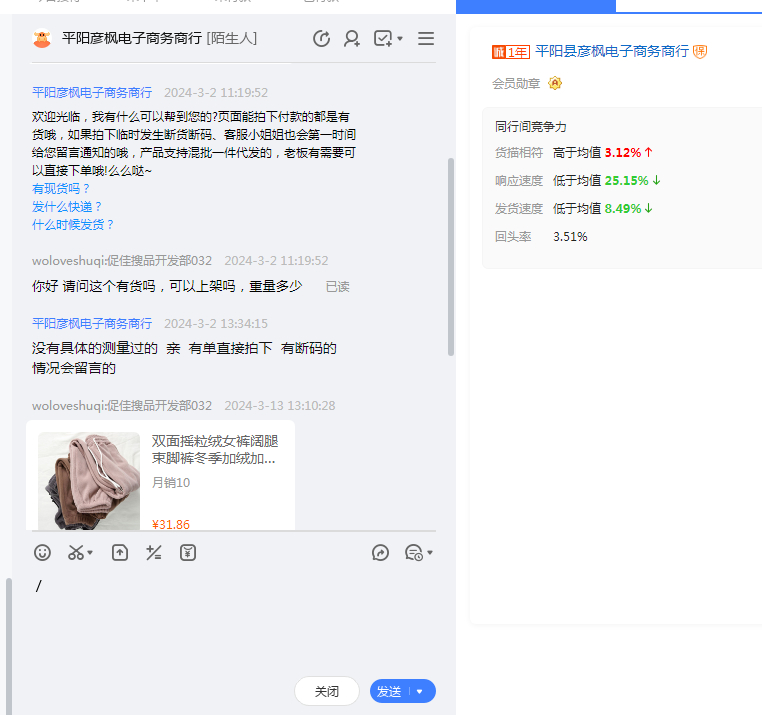Click the member medal badge icon
Image resolution: width=762 pixels, height=715 pixels.
coord(555,83)
